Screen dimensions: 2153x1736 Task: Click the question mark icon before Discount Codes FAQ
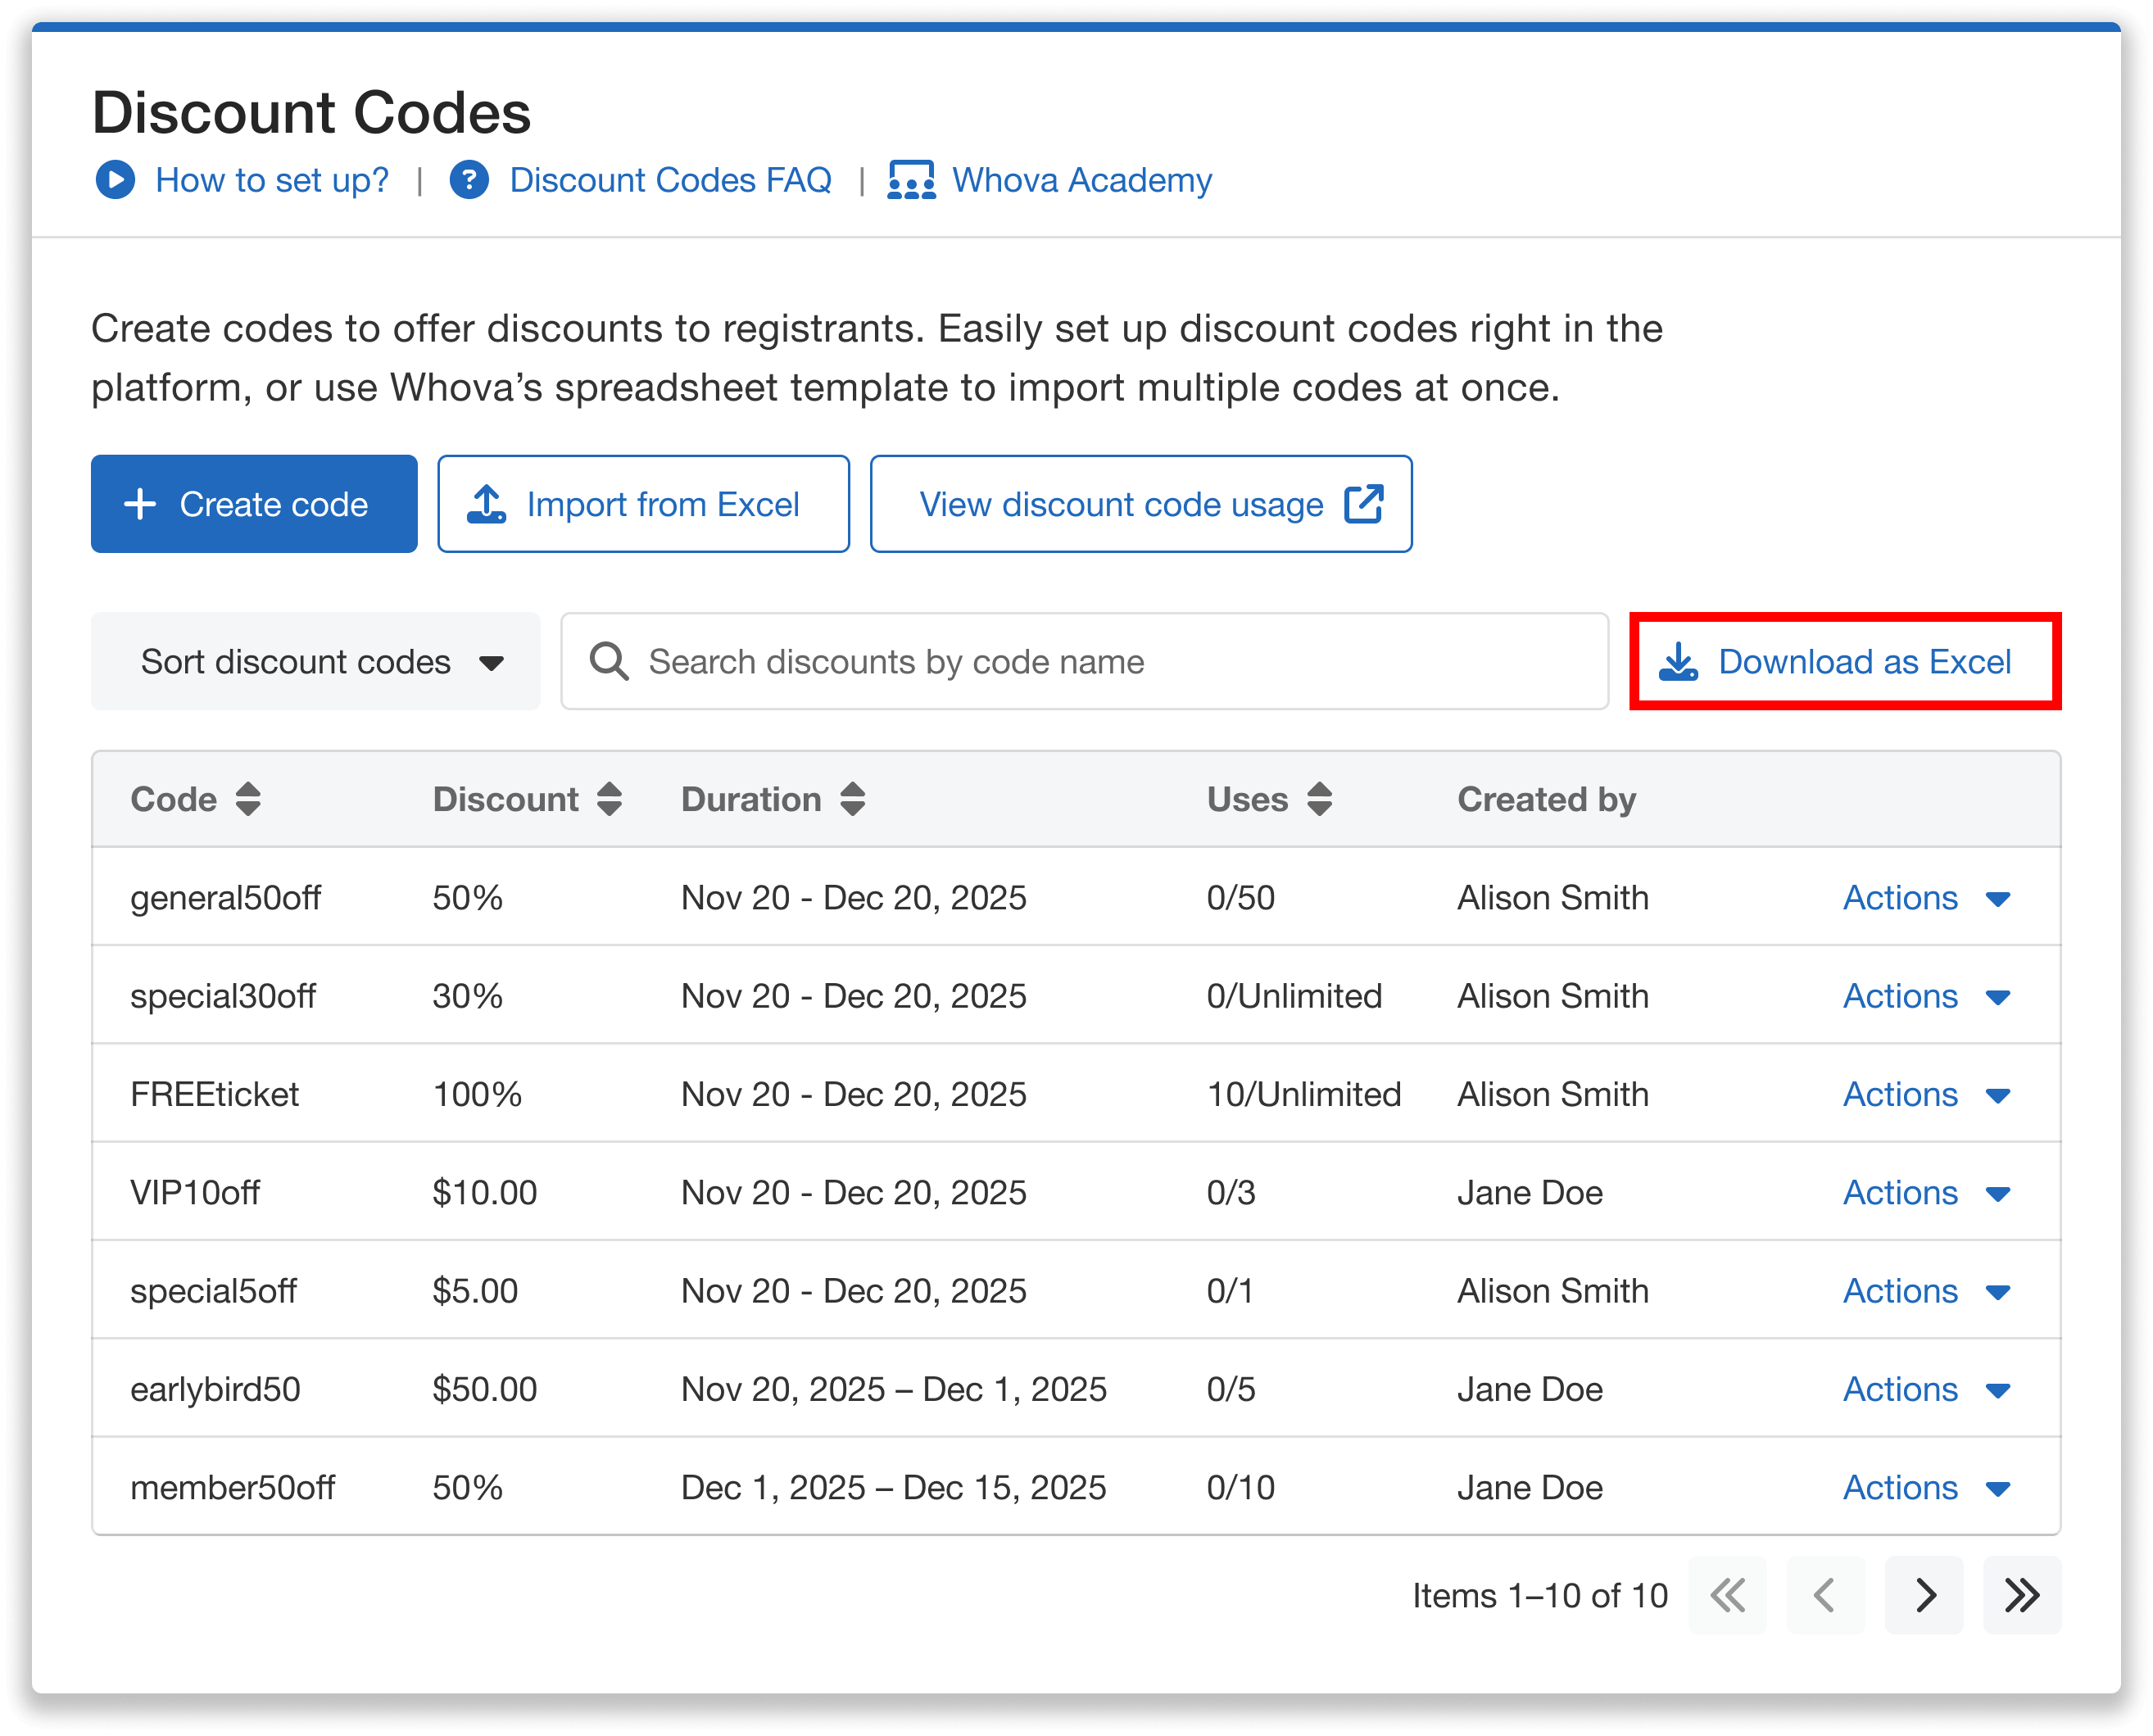coord(469,180)
